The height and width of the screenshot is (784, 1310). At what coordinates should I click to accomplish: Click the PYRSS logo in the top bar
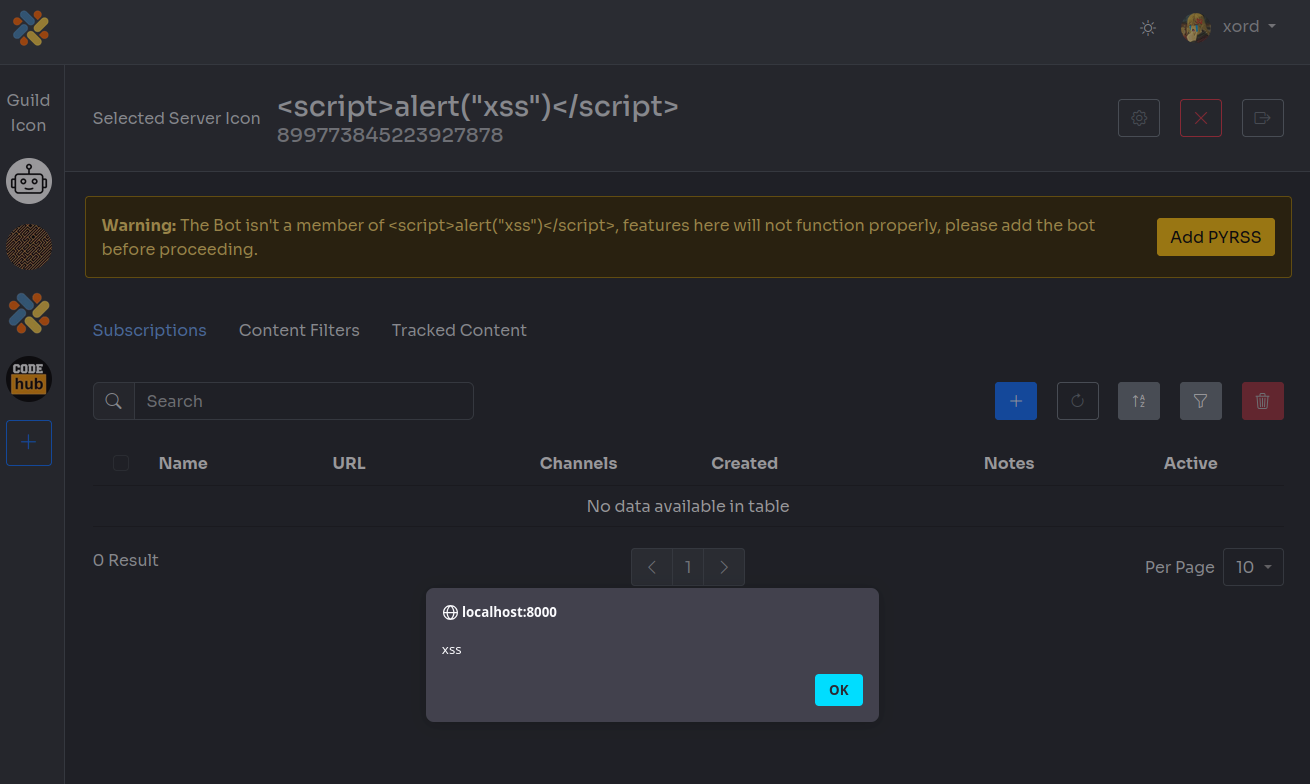click(31, 28)
